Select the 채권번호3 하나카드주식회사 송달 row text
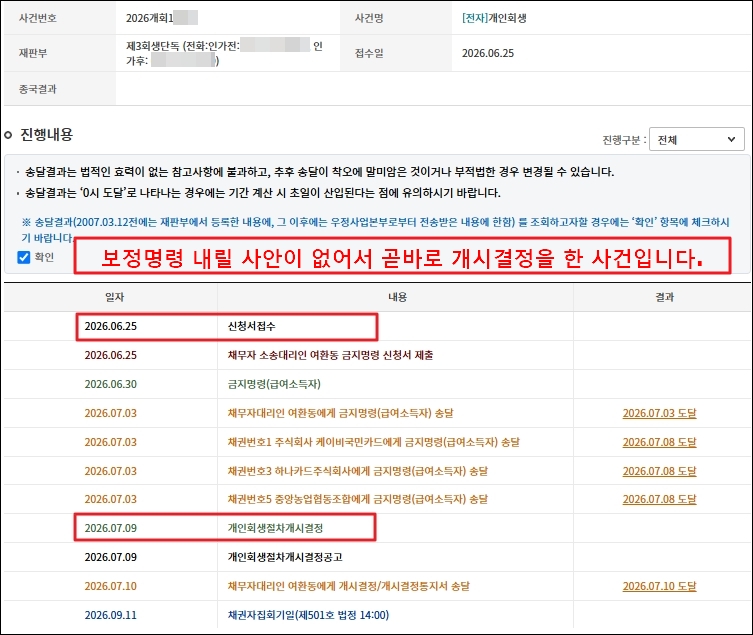The height and width of the screenshot is (635, 753). (358, 471)
